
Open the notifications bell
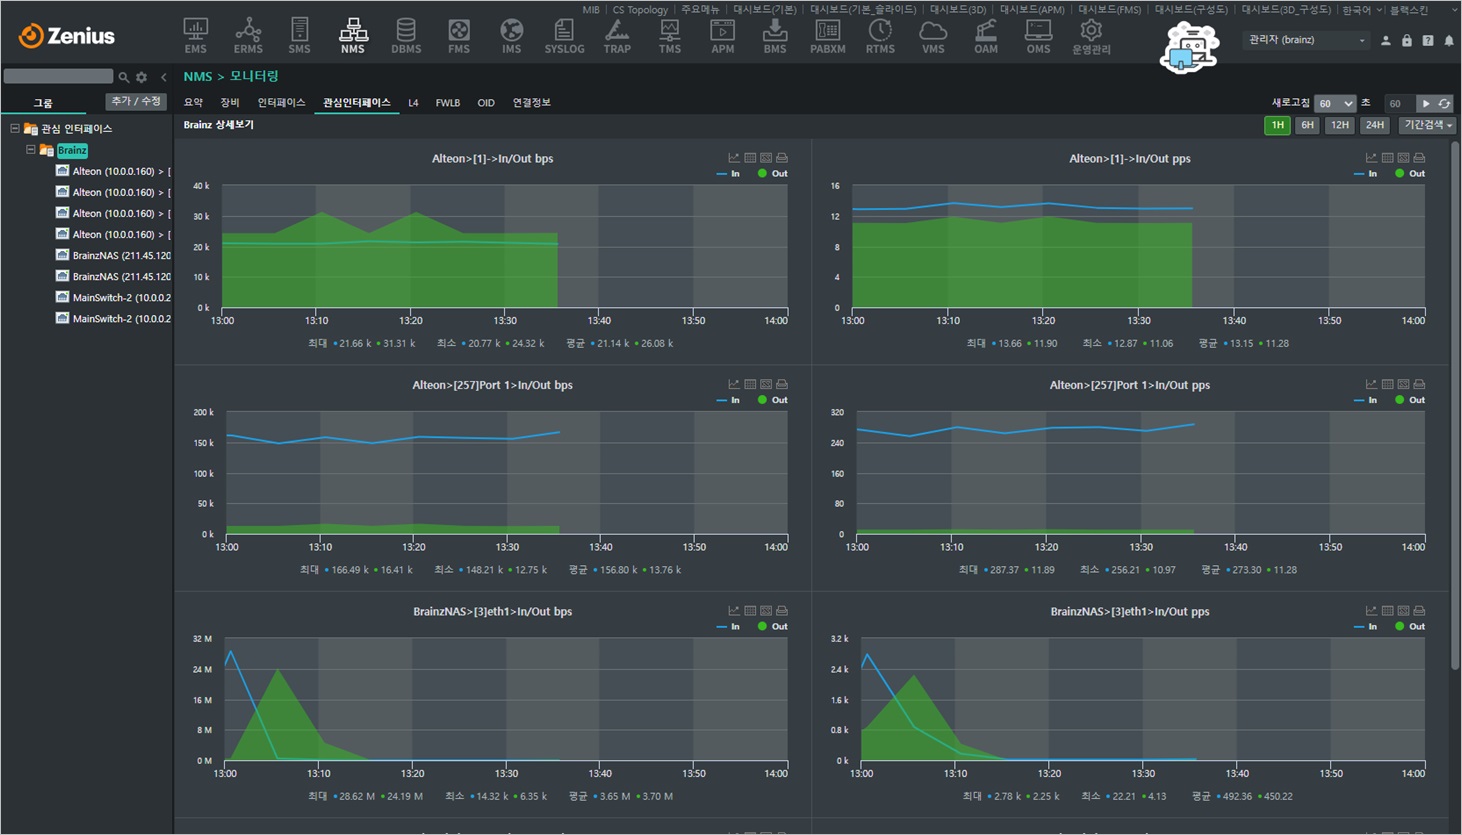point(1449,41)
